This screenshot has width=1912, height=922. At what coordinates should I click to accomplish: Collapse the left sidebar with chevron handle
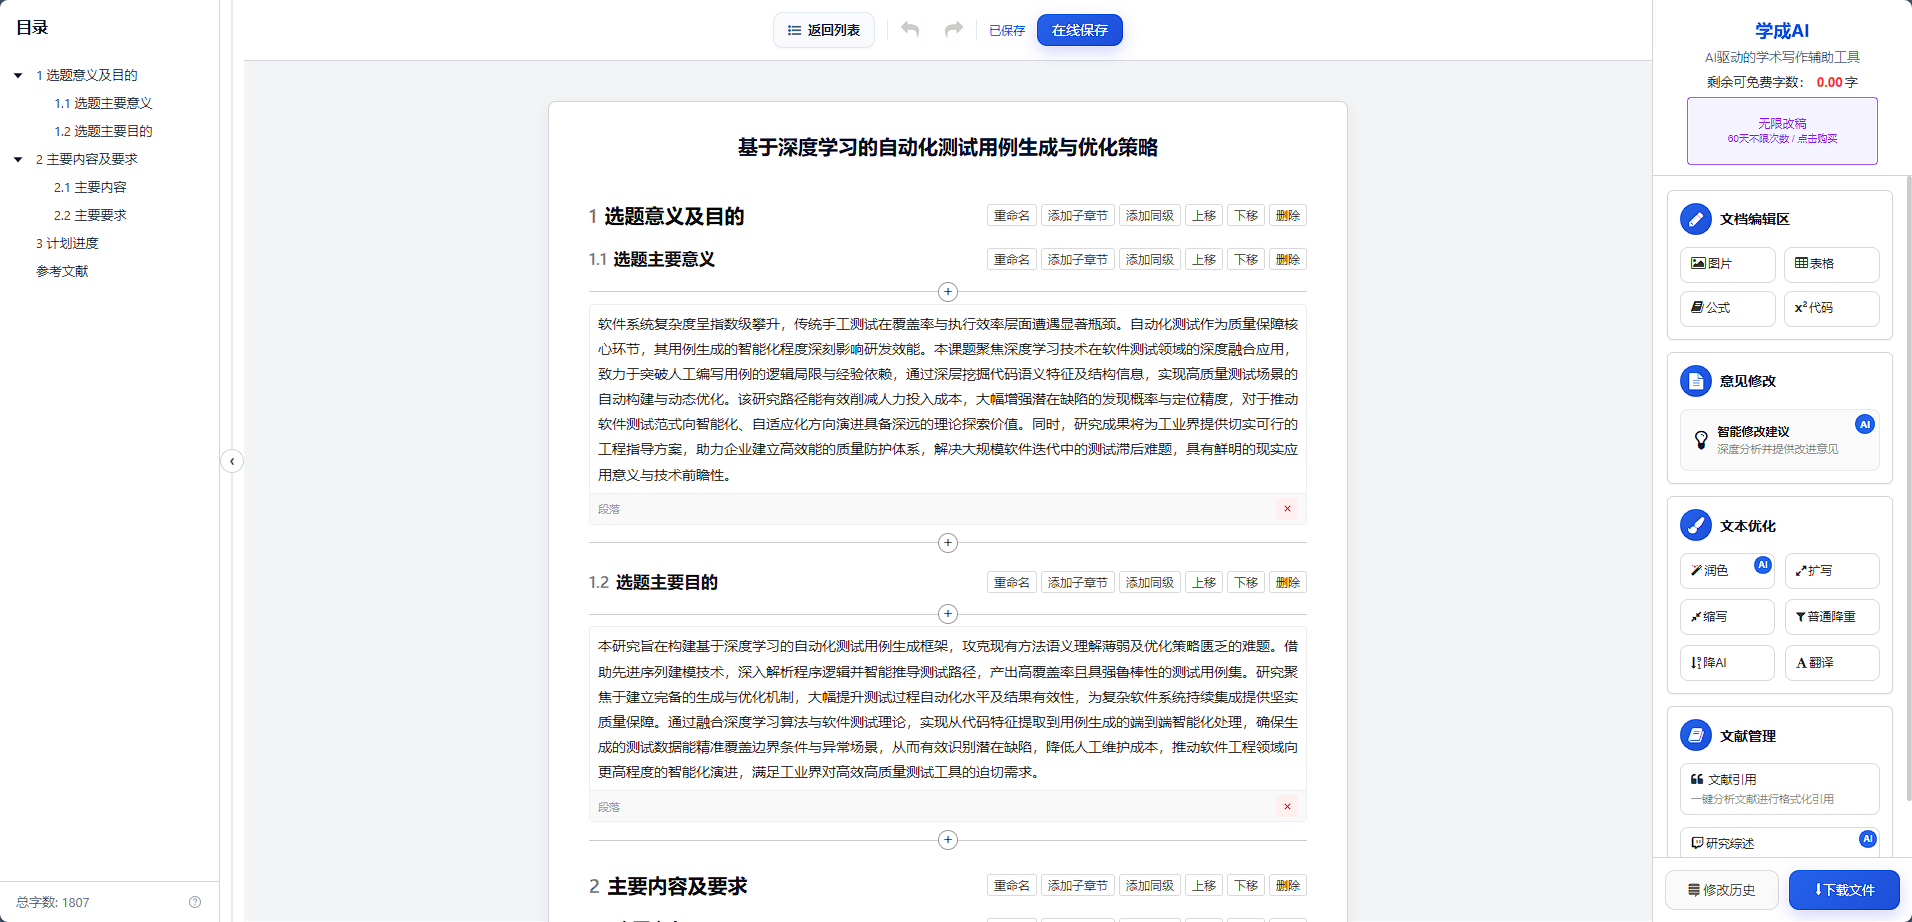(232, 461)
